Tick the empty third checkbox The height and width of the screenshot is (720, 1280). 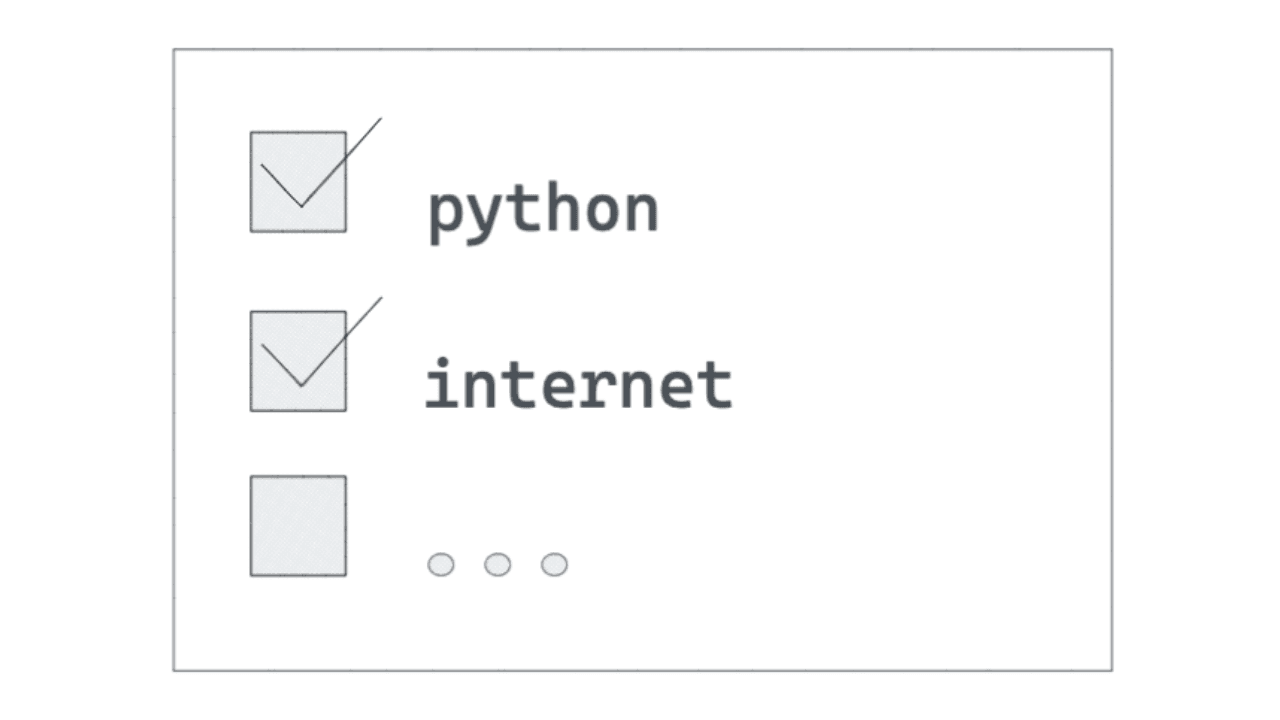(x=298, y=526)
